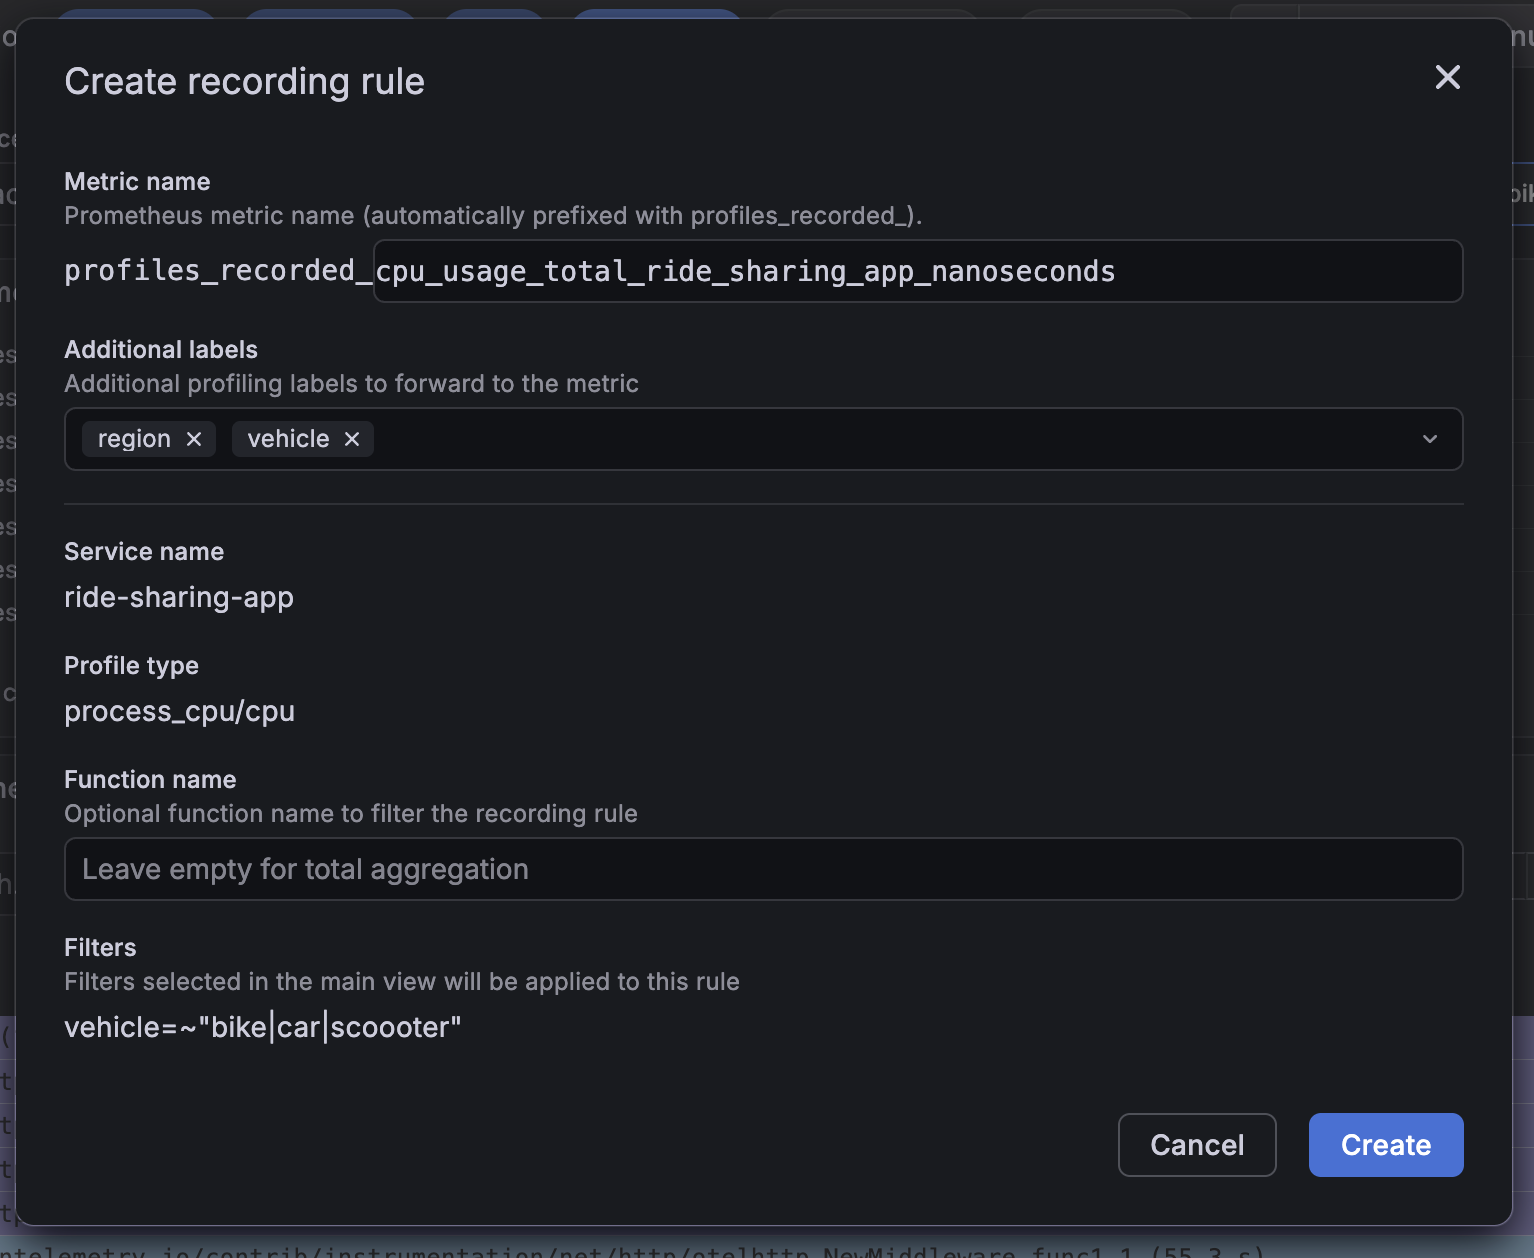1534x1258 pixels.
Task: Select the vehicle label pill
Action: (288, 438)
